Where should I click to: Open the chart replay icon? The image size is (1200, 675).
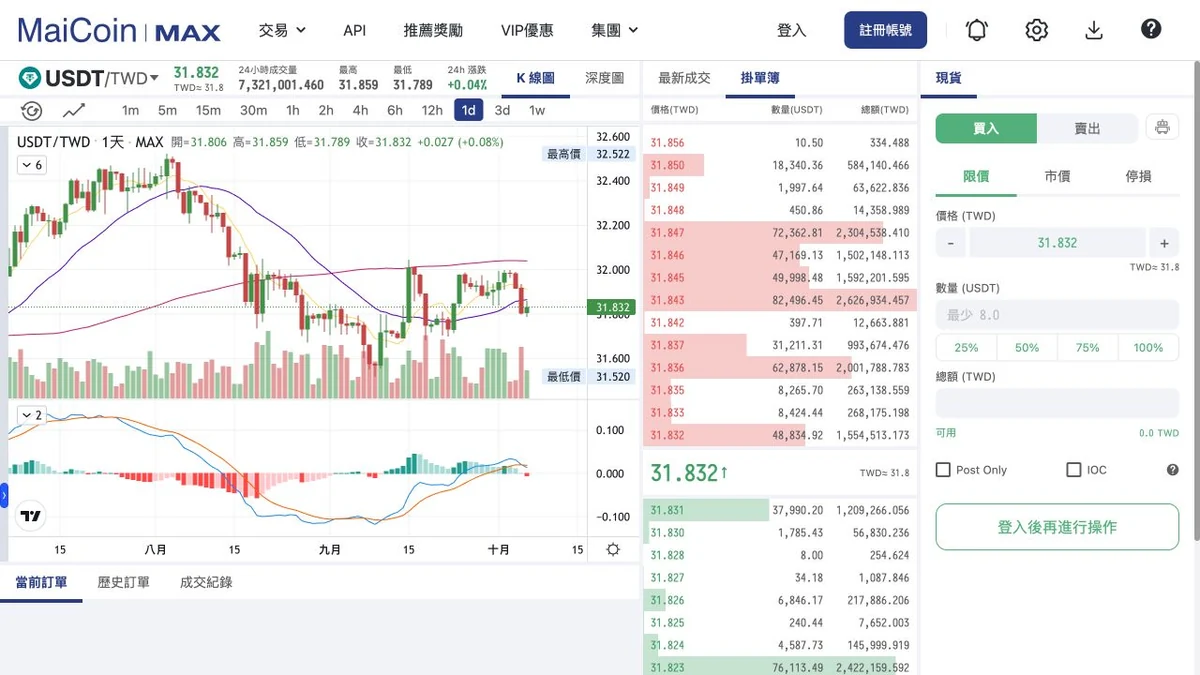click(x=31, y=110)
